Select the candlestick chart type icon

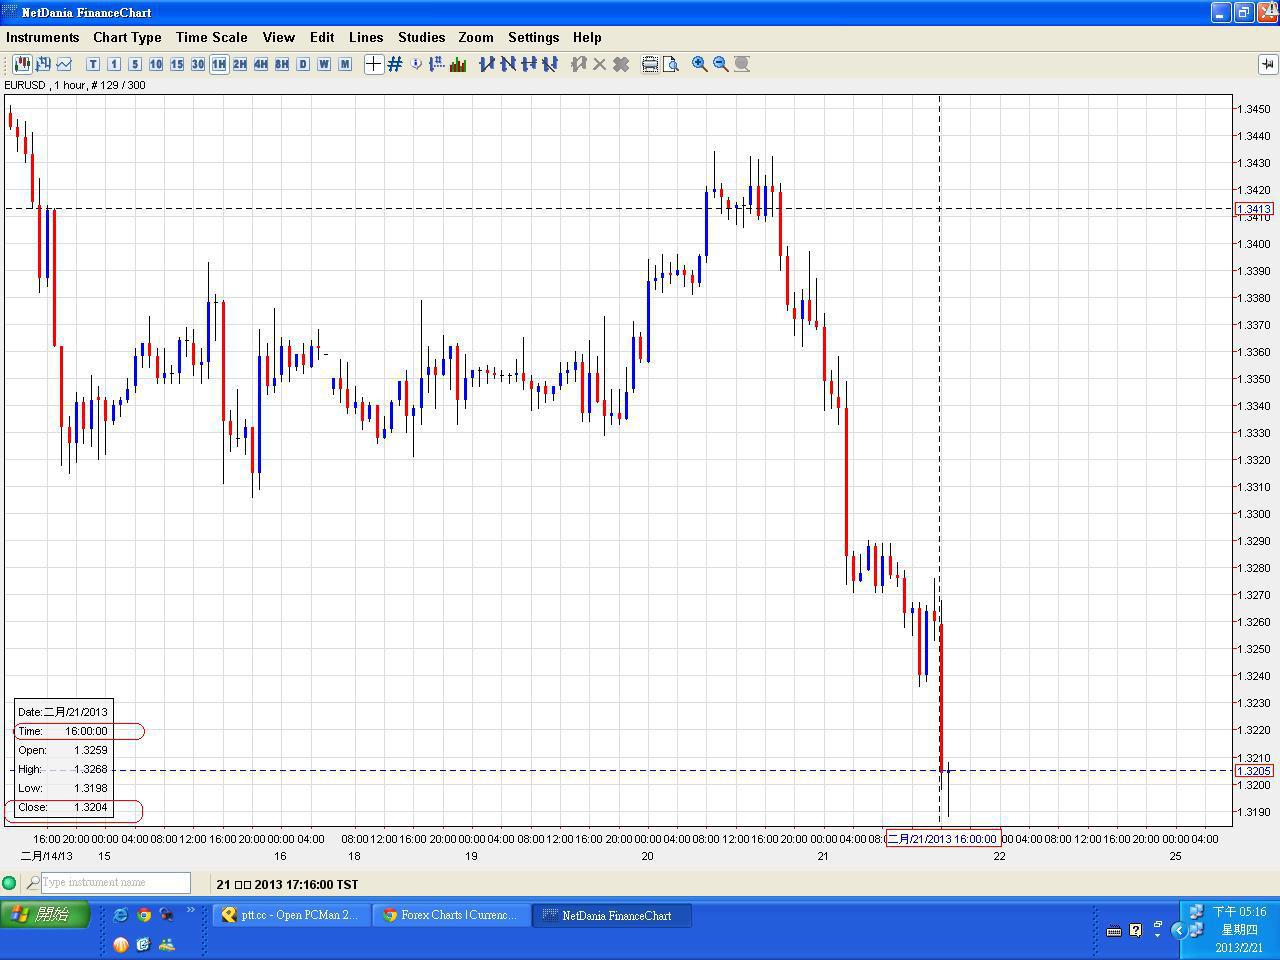(22, 64)
